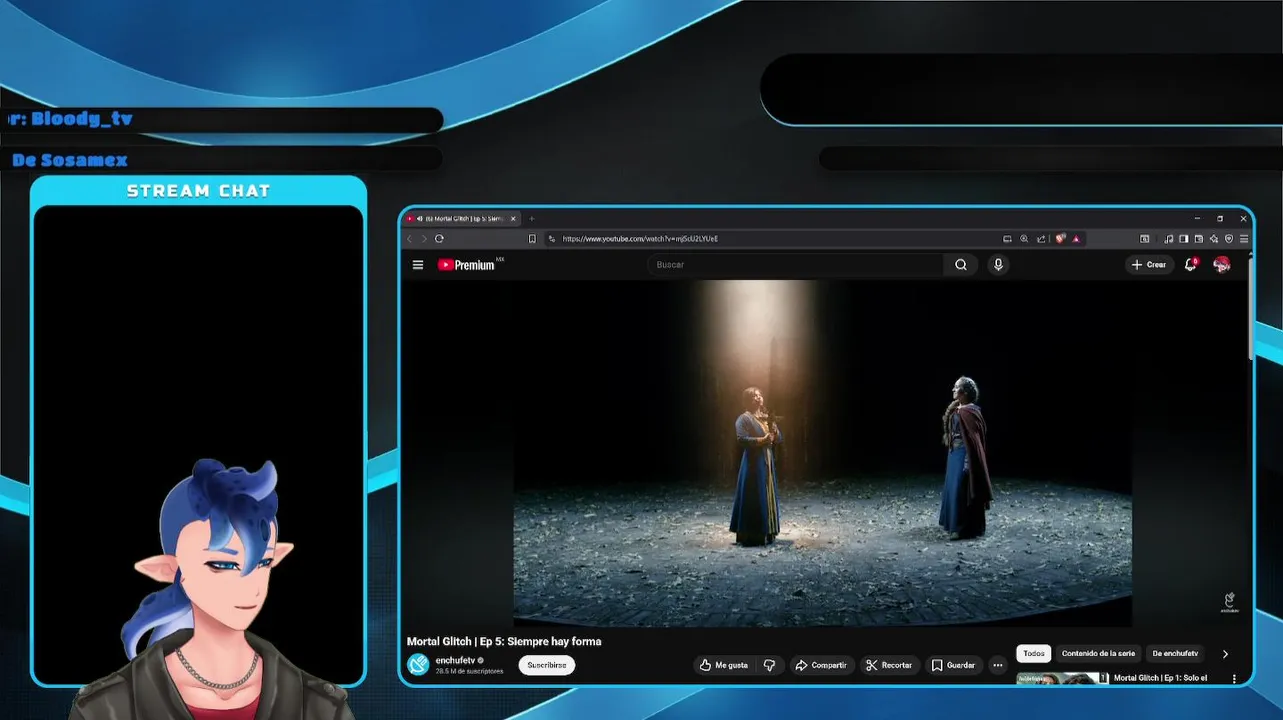The image size is (1283, 720).
Task: Click the enchufetv watermark on video
Action: (1229, 602)
